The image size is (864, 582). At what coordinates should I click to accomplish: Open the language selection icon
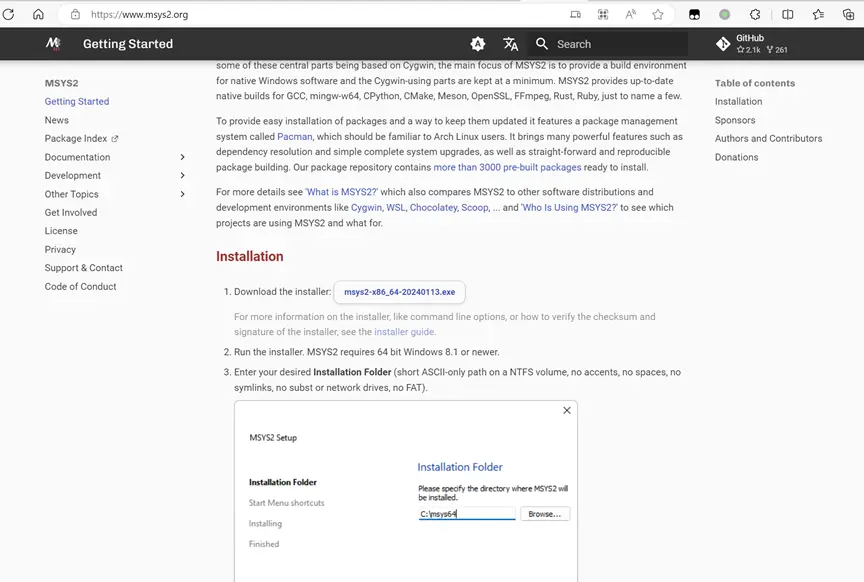pos(511,44)
